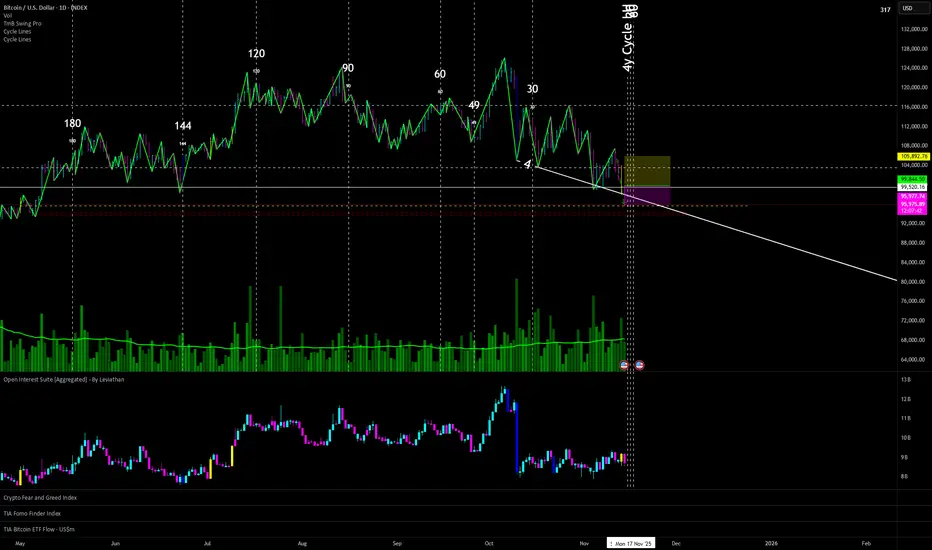Click the white 99,520.16 price tag

coord(912,187)
